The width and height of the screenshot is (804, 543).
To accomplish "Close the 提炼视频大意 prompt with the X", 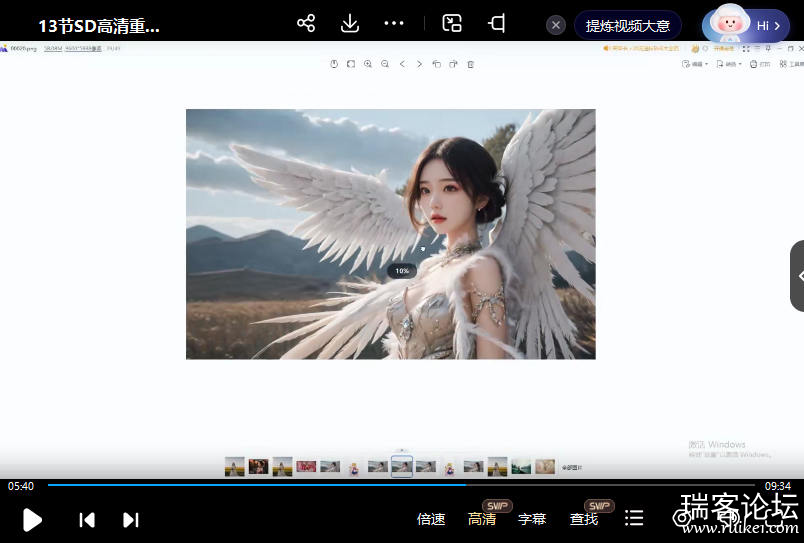I will [x=556, y=25].
